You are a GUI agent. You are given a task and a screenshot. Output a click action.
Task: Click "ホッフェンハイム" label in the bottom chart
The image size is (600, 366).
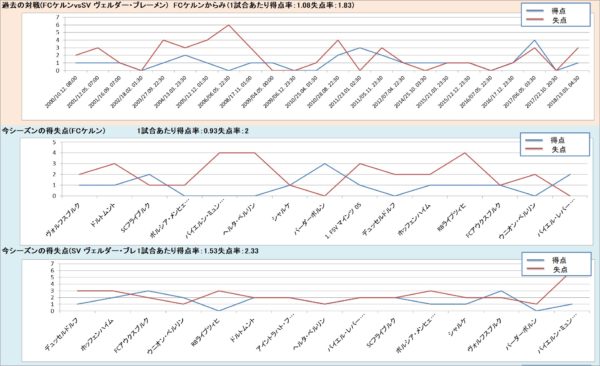pyautogui.click(x=97, y=335)
